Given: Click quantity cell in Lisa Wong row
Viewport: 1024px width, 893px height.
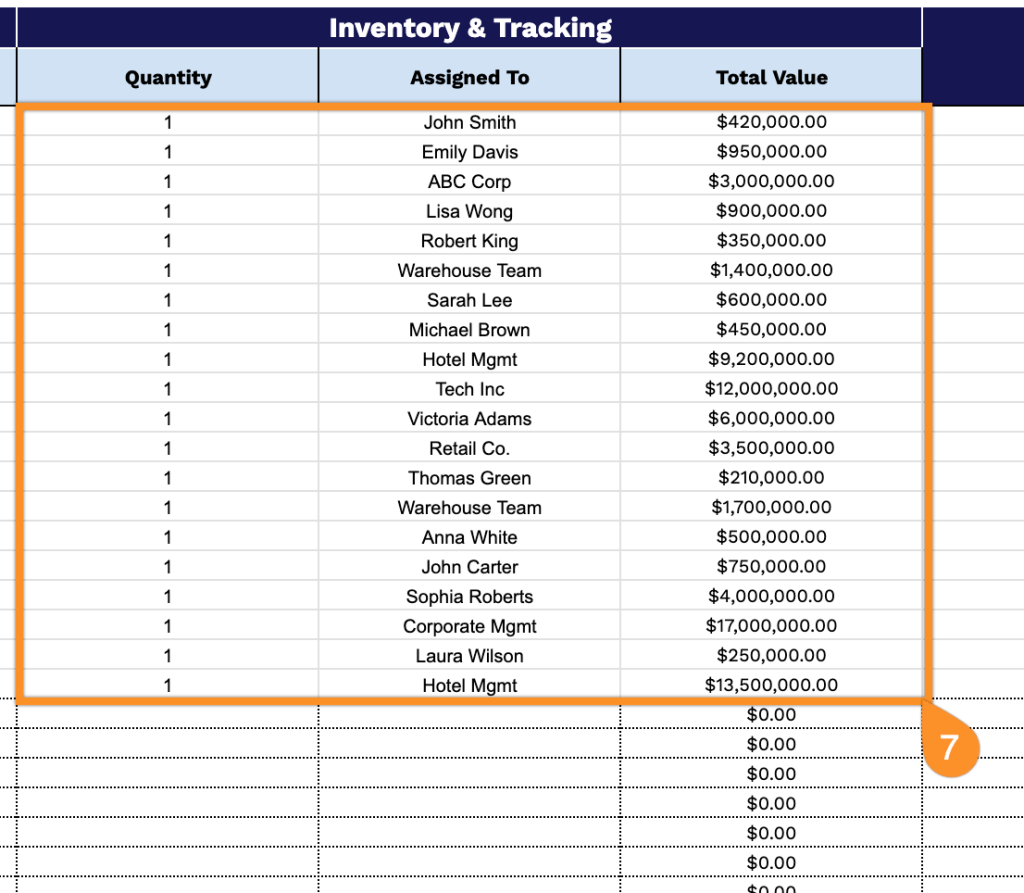Looking at the screenshot, I should [x=168, y=211].
